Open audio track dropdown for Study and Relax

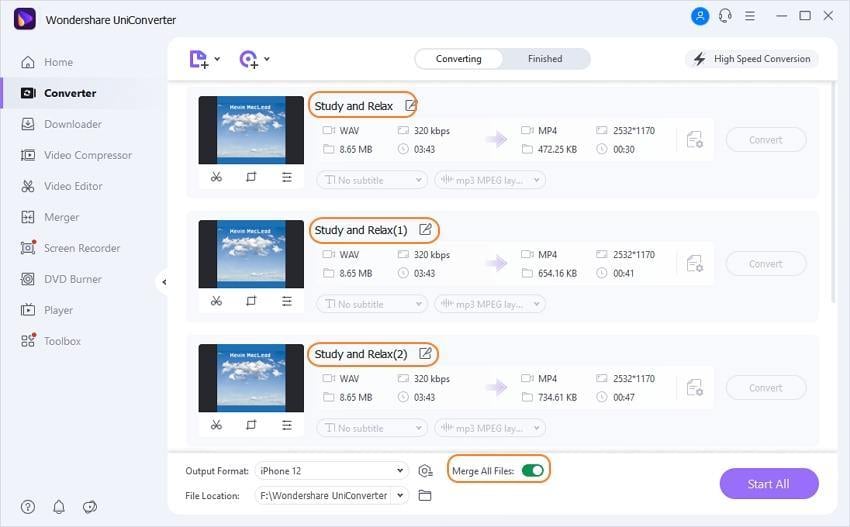[490, 180]
